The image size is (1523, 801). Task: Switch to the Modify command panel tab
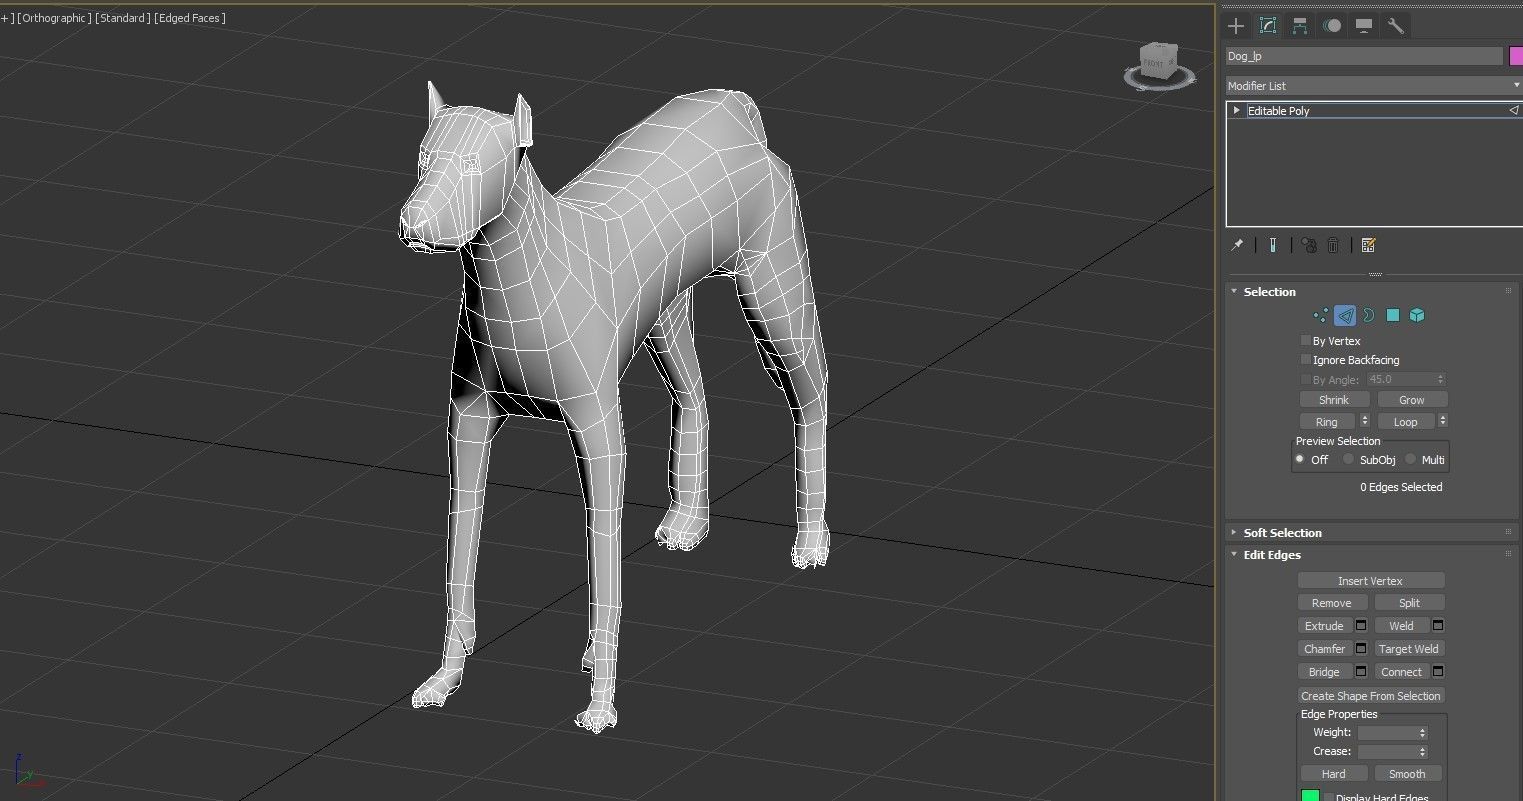click(x=1268, y=26)
